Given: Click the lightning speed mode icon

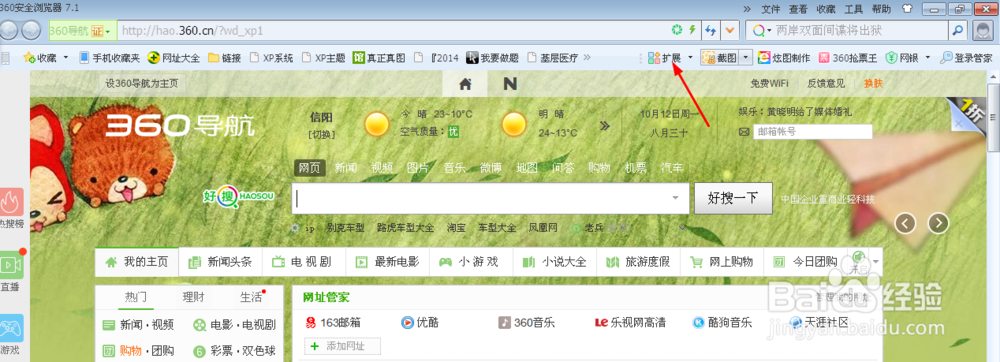Looking at the screenshot, I should click(693, 30).
